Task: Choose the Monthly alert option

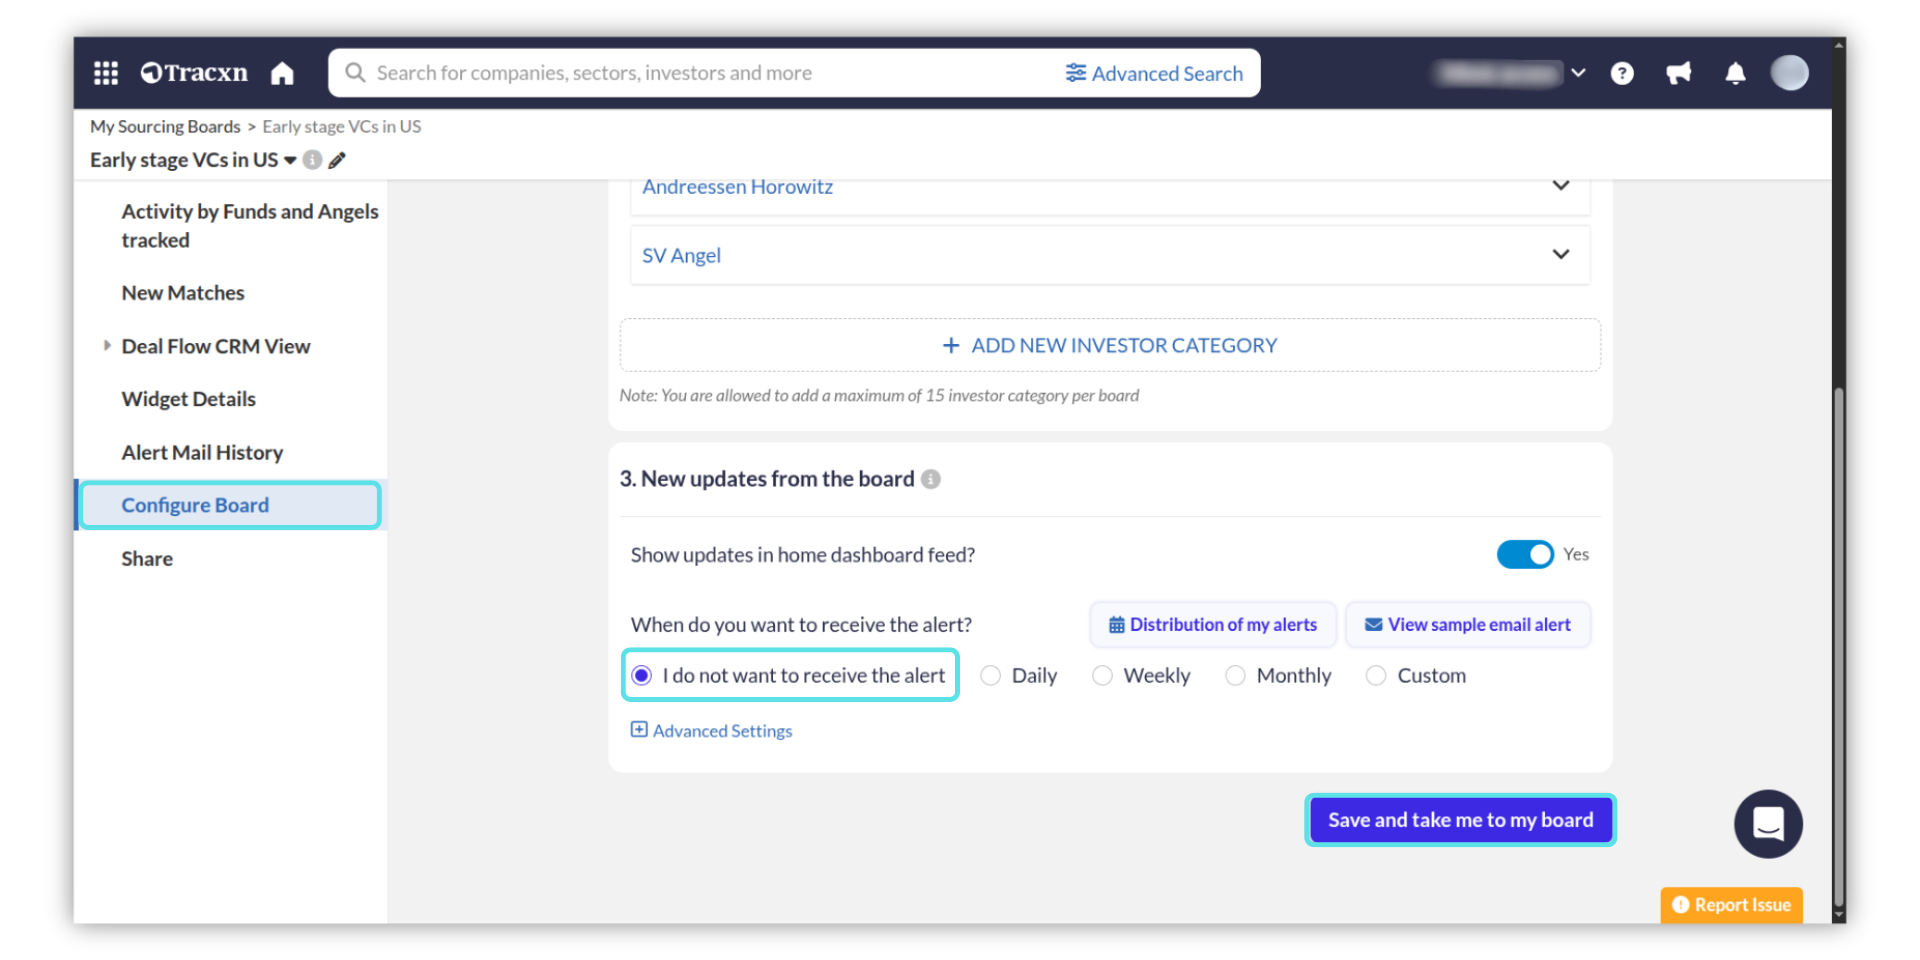Action: point(1236,676)
